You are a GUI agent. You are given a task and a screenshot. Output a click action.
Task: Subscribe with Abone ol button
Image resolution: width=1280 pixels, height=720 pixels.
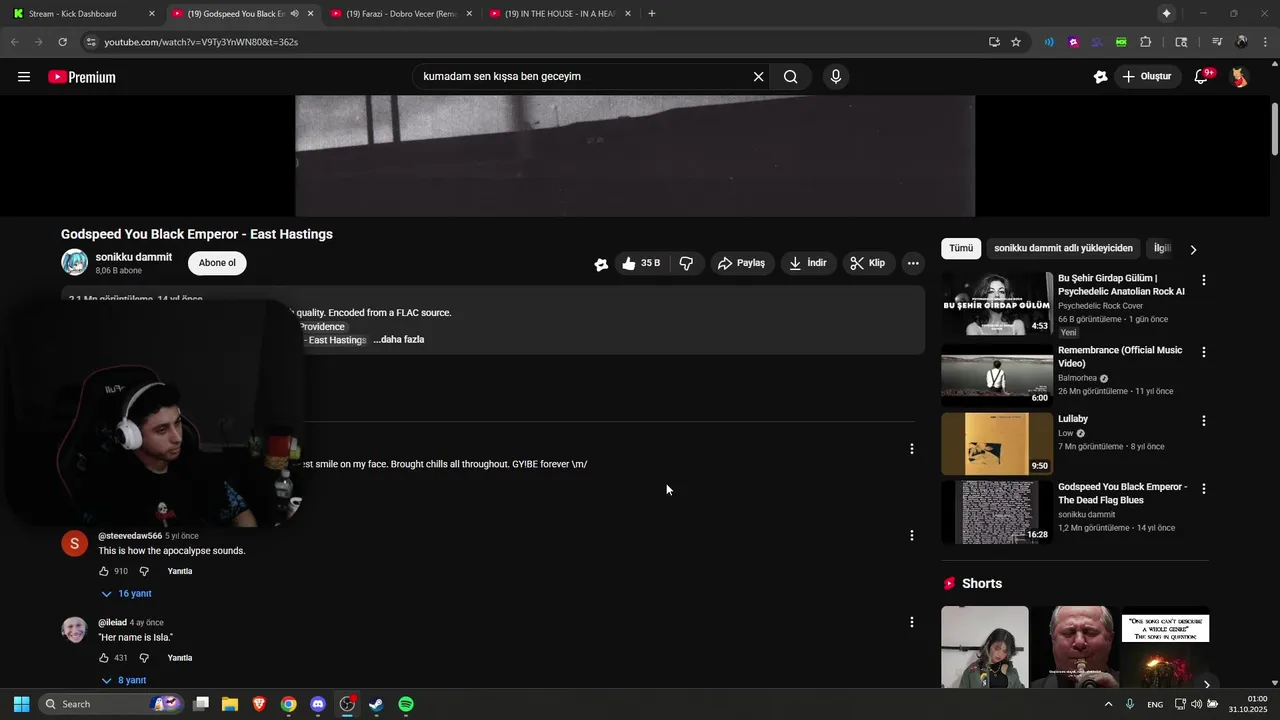(x=217, y=263)
